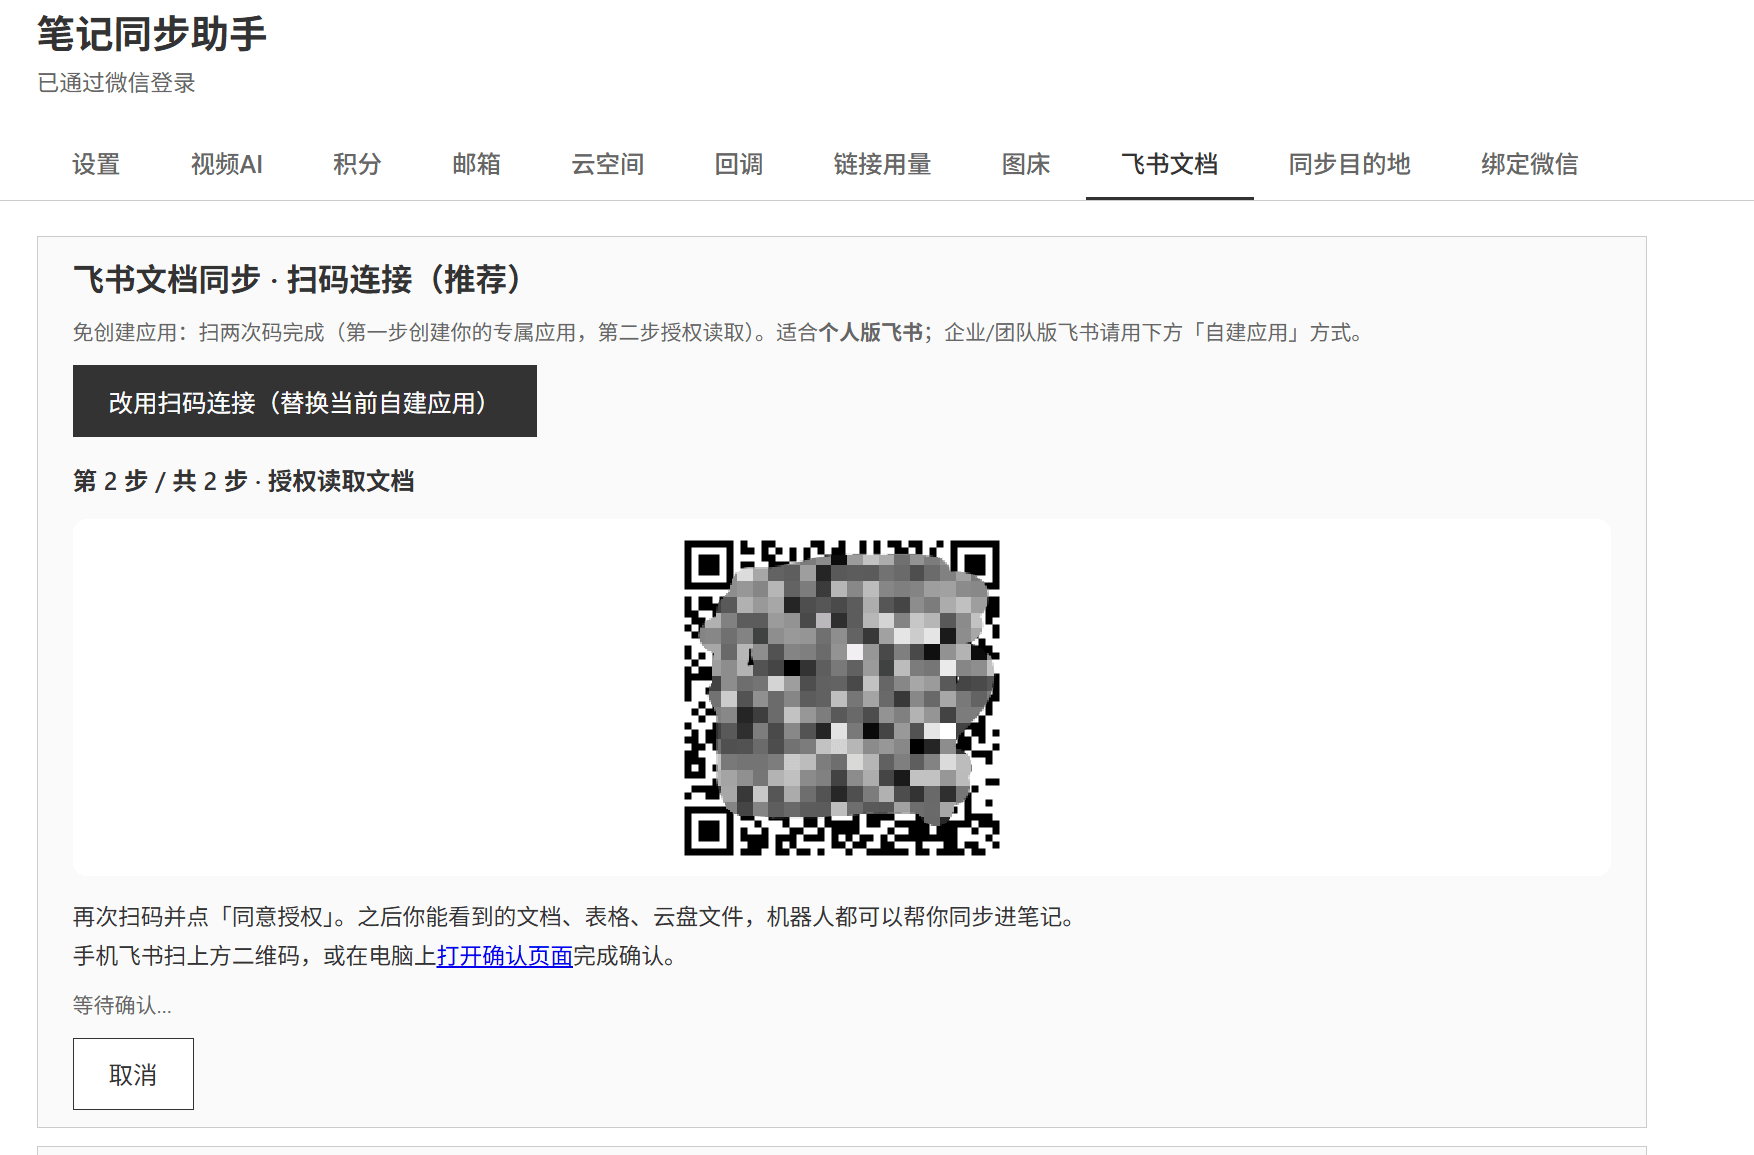Click the text 再次扫码并点「同意授权」
The width and height of the screenshot is (1754, 1155).
(203, 917)
